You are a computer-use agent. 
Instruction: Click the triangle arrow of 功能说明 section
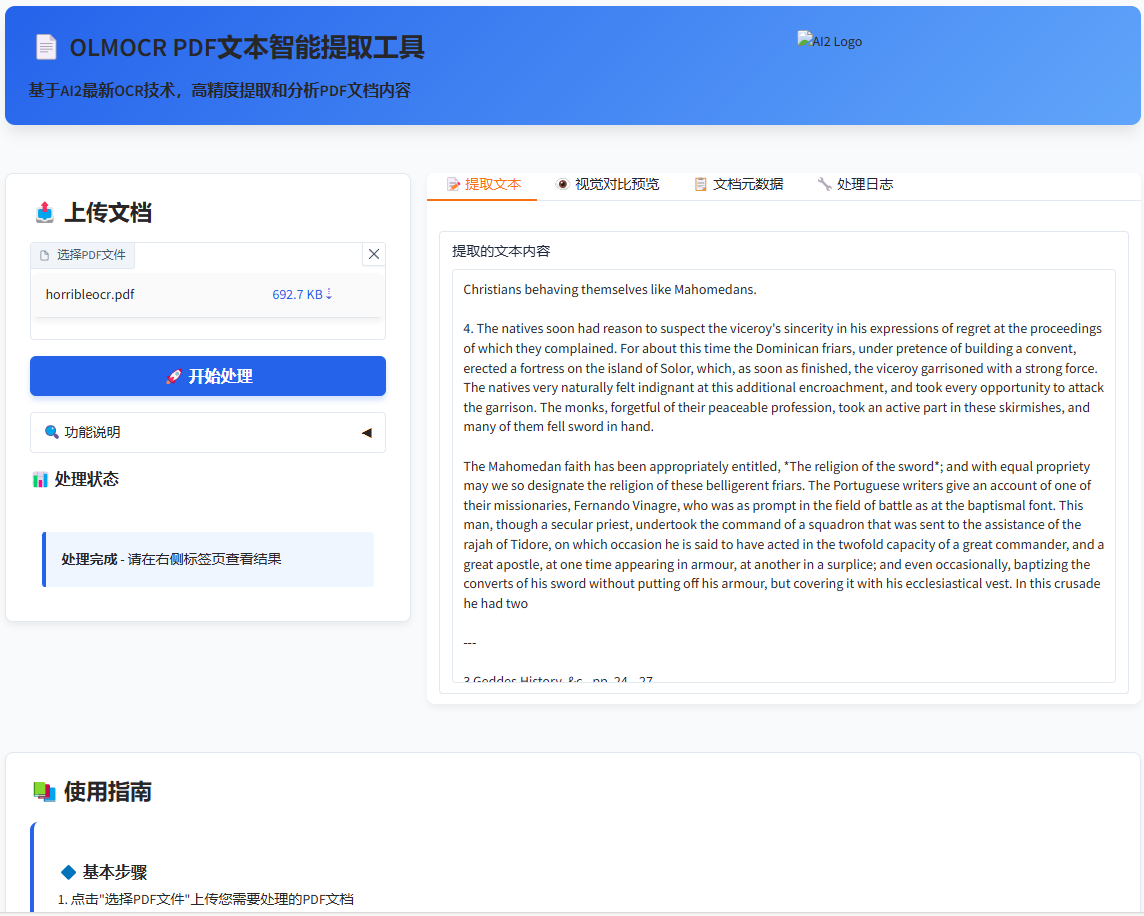point(367,433)
